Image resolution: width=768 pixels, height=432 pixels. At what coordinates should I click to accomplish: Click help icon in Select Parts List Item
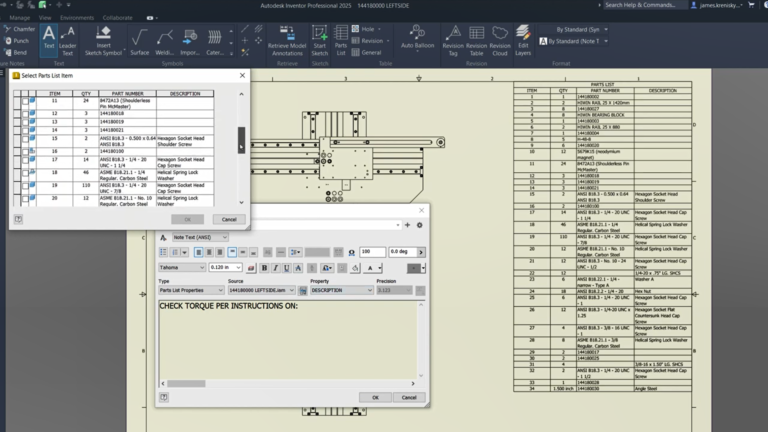point(18,219)
